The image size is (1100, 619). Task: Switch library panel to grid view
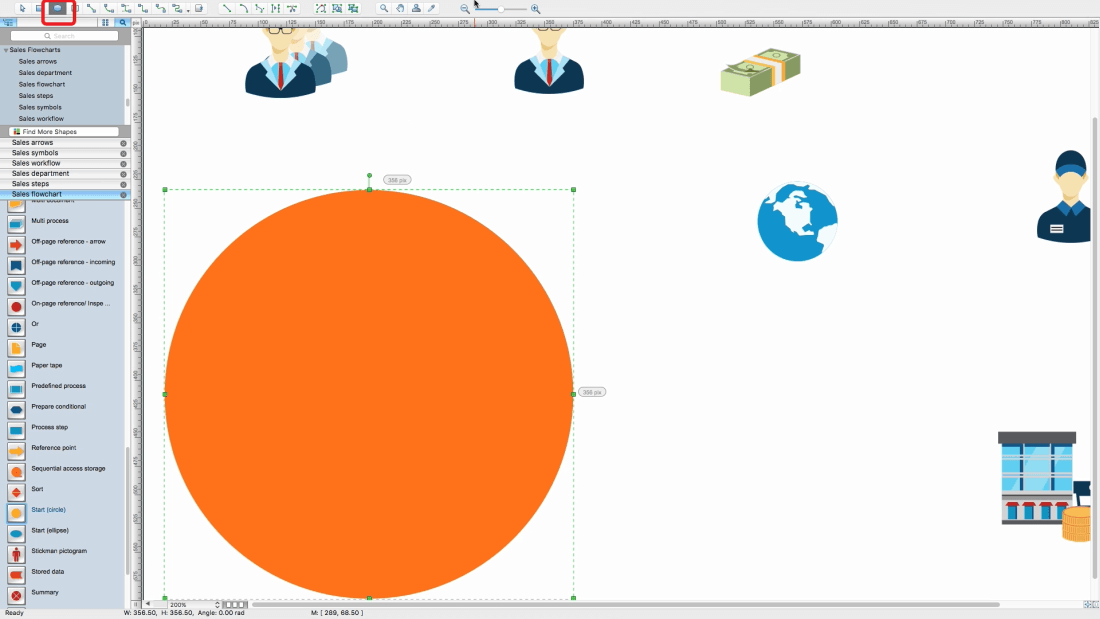[105, 22]
